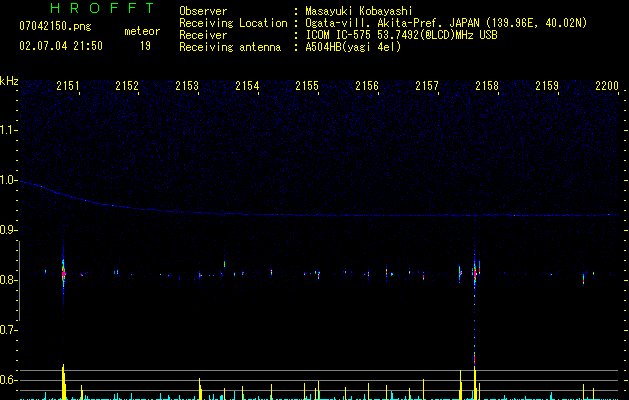Click the 0.8 kHz axis label
Screen dimensions: 629x400
(x=8, y=280)
